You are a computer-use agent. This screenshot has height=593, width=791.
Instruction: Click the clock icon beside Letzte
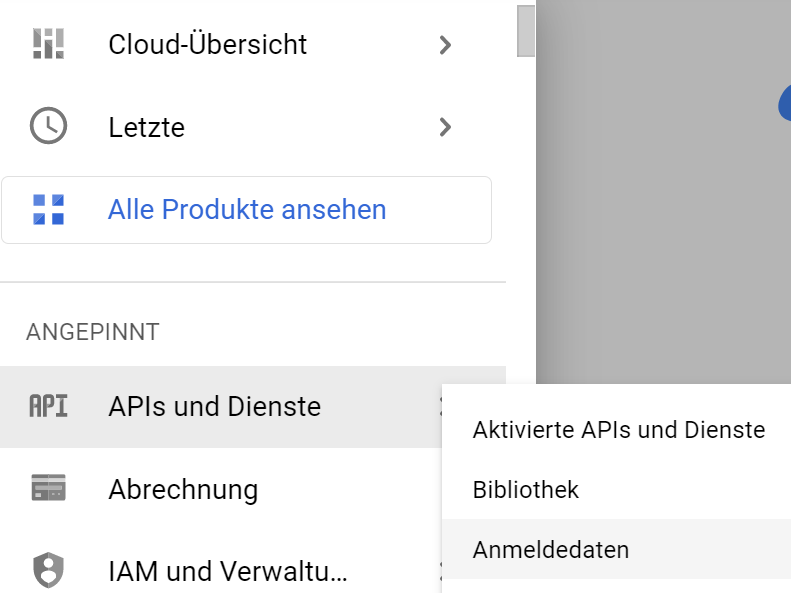[x=48, y=127]
